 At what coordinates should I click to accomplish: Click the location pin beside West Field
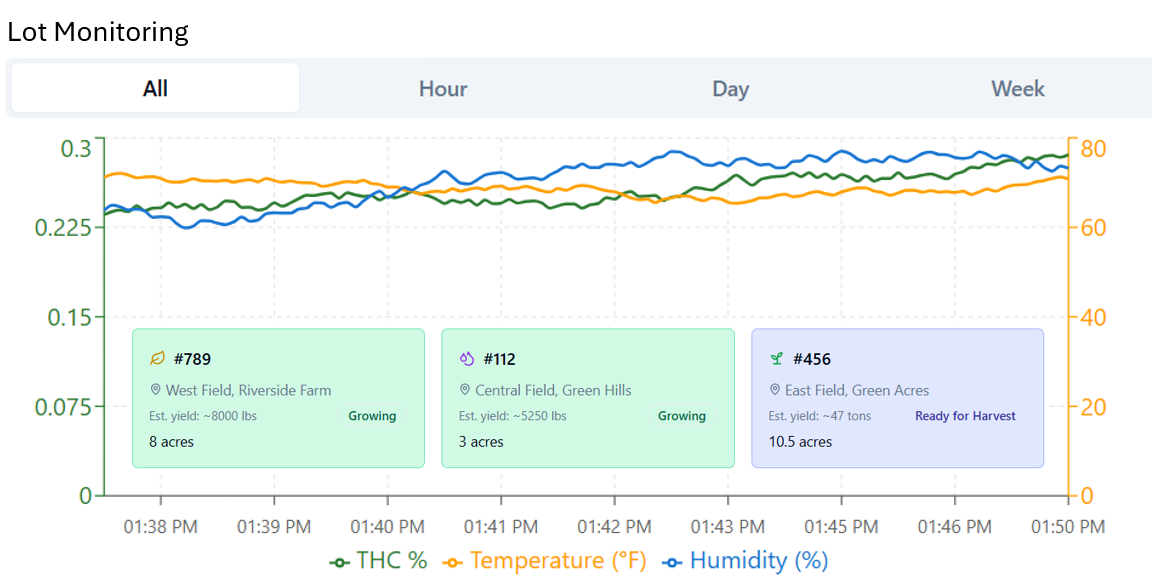pos(155,389)
